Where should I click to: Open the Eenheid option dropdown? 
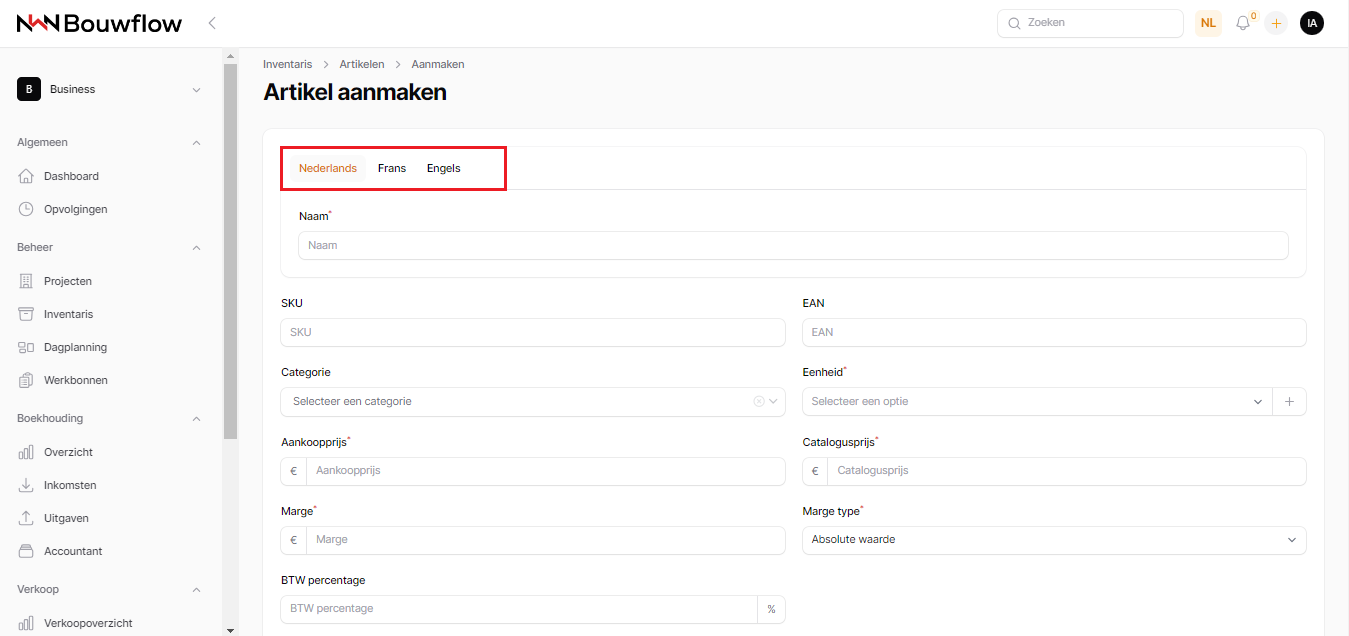click(1036, 401)
